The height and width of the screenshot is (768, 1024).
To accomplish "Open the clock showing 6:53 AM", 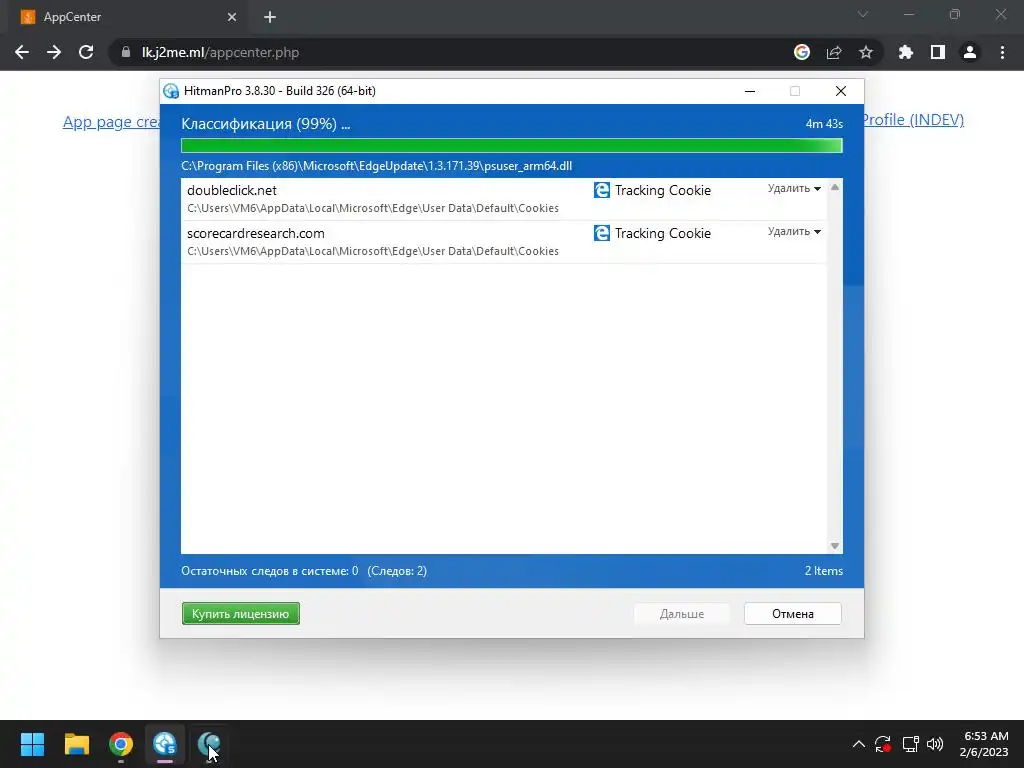I will [984, 744].
